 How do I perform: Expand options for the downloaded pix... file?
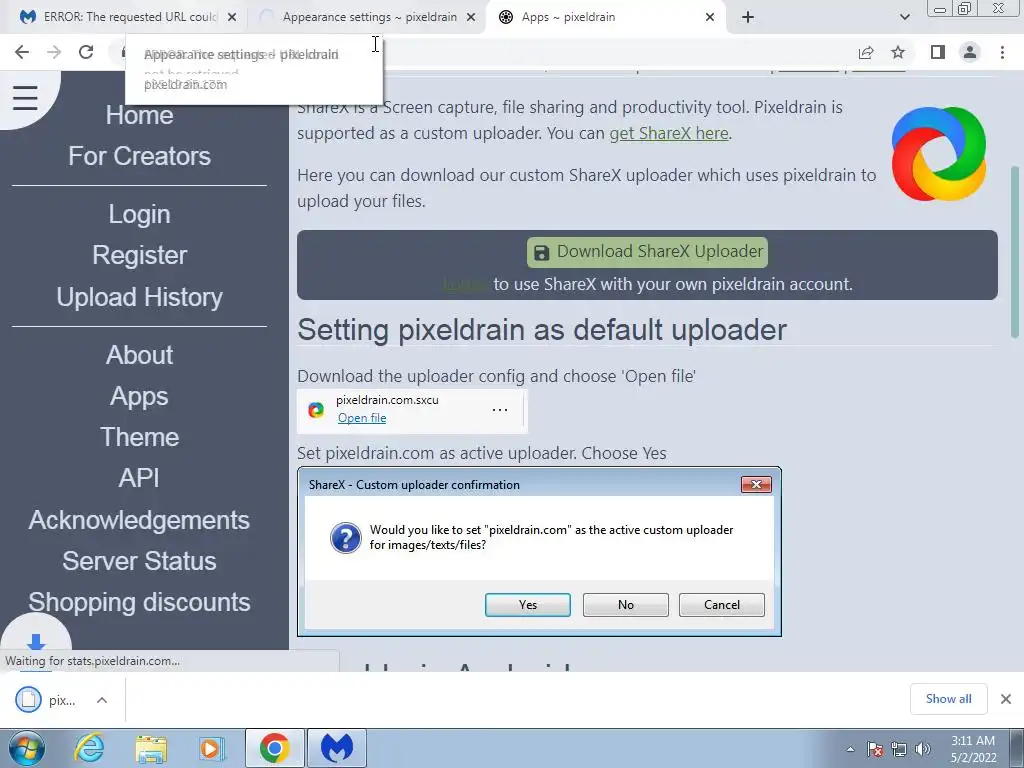coord(102,700)
